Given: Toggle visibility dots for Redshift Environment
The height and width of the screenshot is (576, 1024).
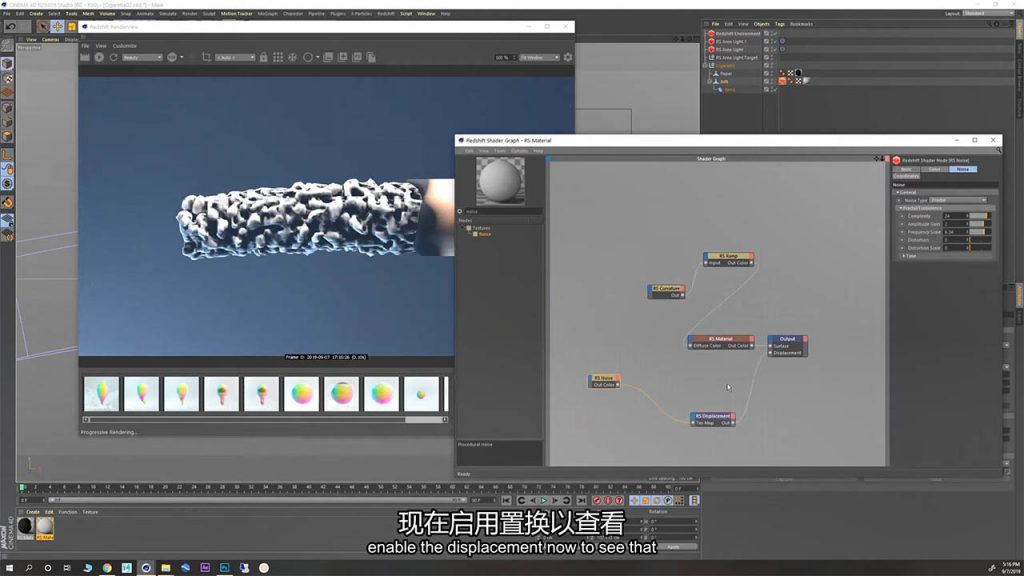Looking at the screenshot, I should (771, 33).
